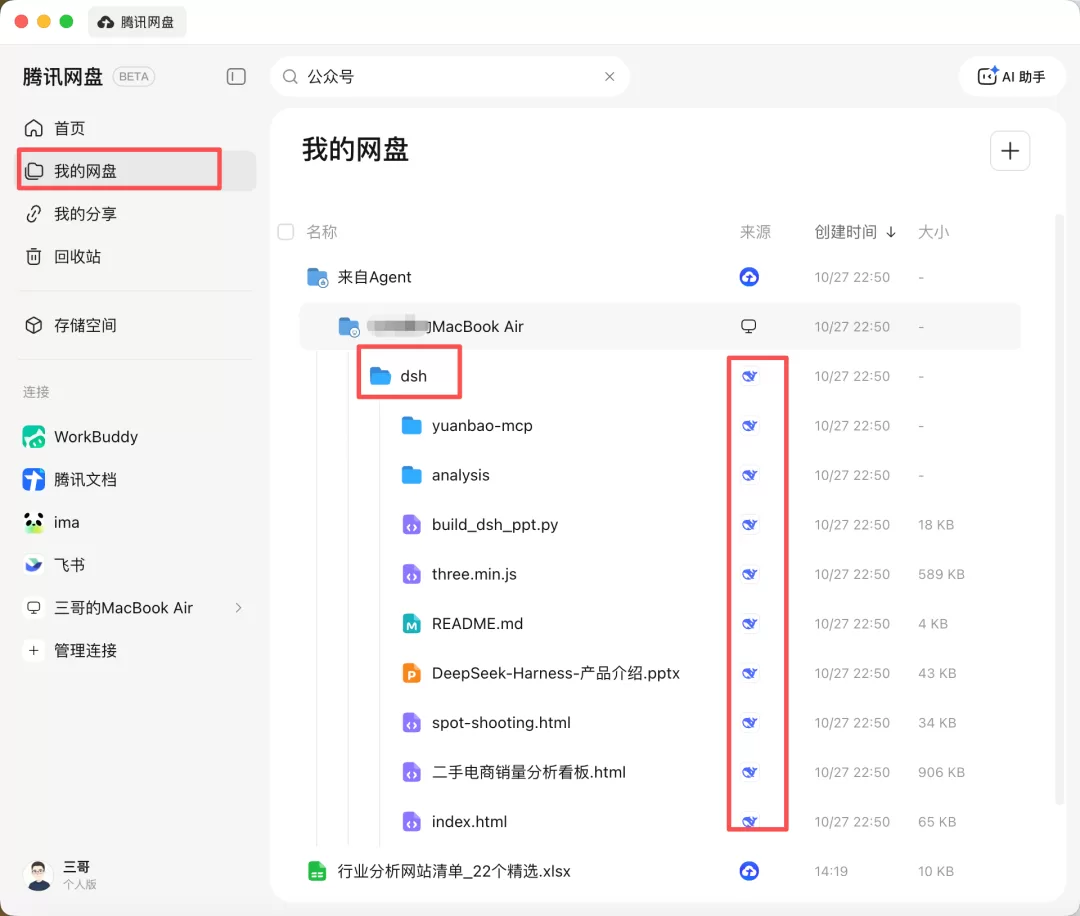This screenshot has width=1080, height=916.
Task: Open the MacBook Air folder row
Action: tap(660, 326)
